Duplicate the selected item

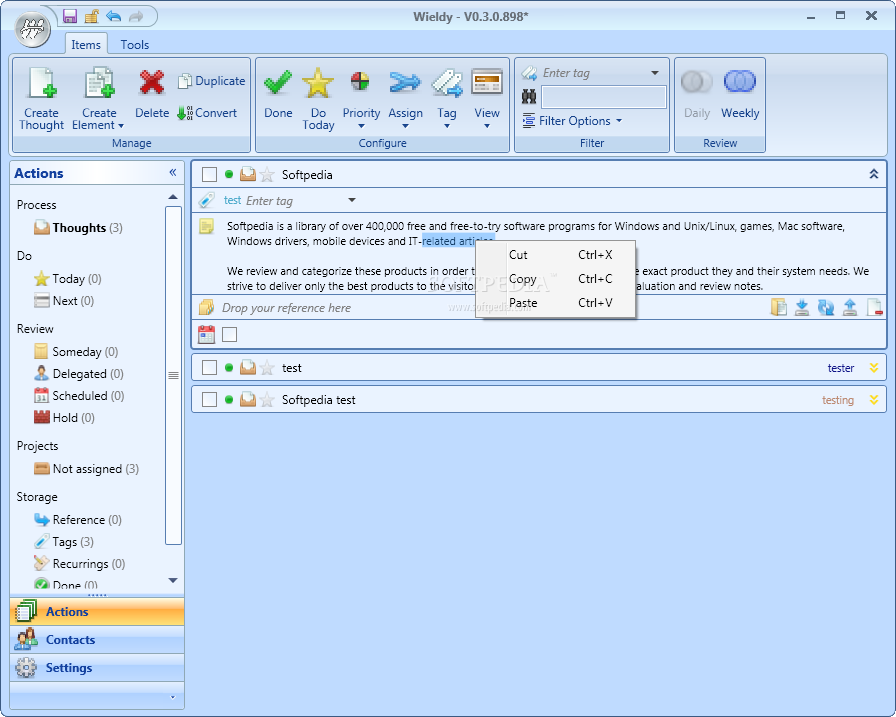(x=211, y=81)
